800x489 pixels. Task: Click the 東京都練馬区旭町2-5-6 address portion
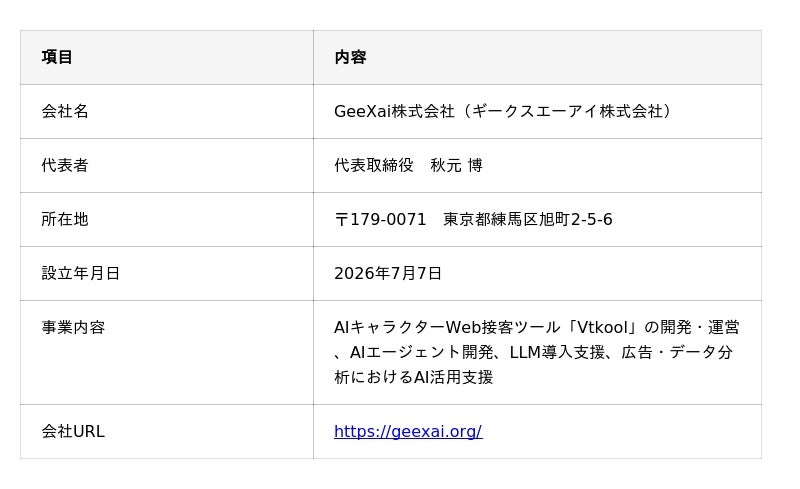click(x=528, y=219)
